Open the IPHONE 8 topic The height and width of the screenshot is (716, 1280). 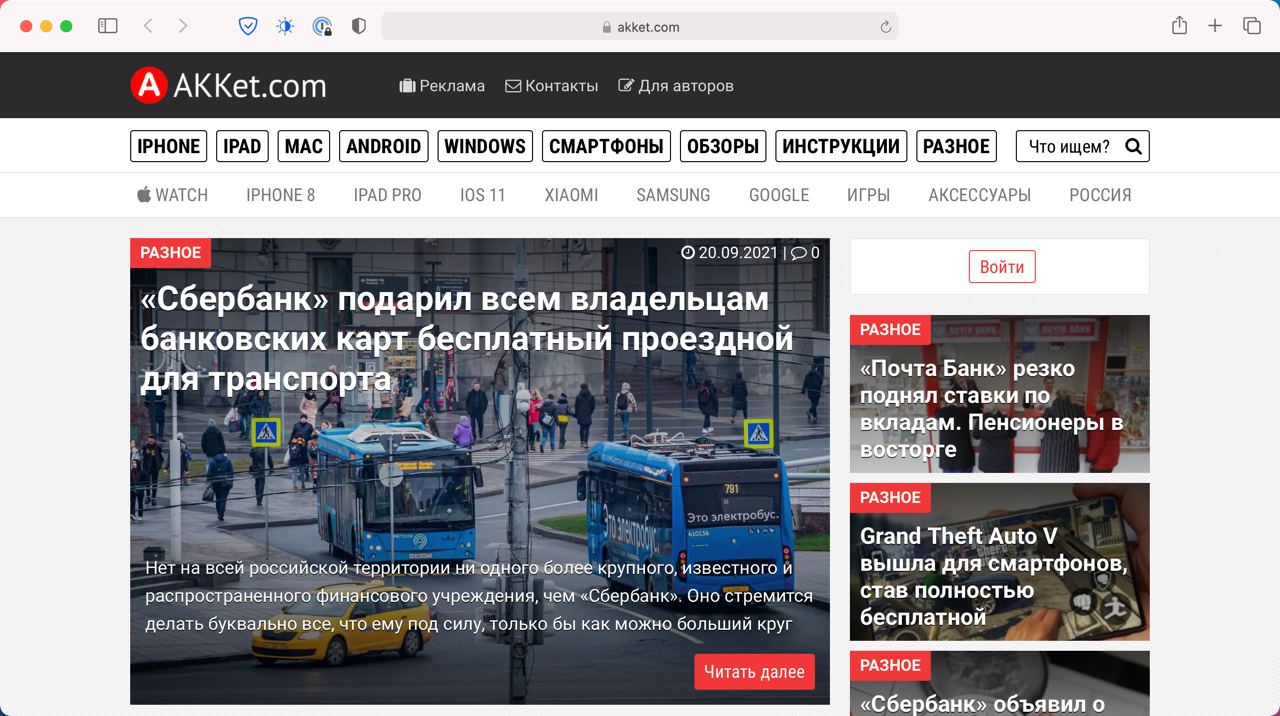pyautogui.click(x=280, y=195)
